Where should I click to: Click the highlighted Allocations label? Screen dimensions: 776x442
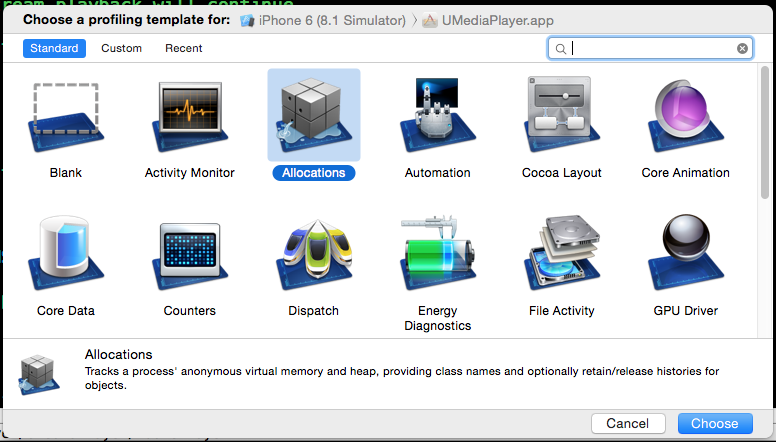(314, 173)
